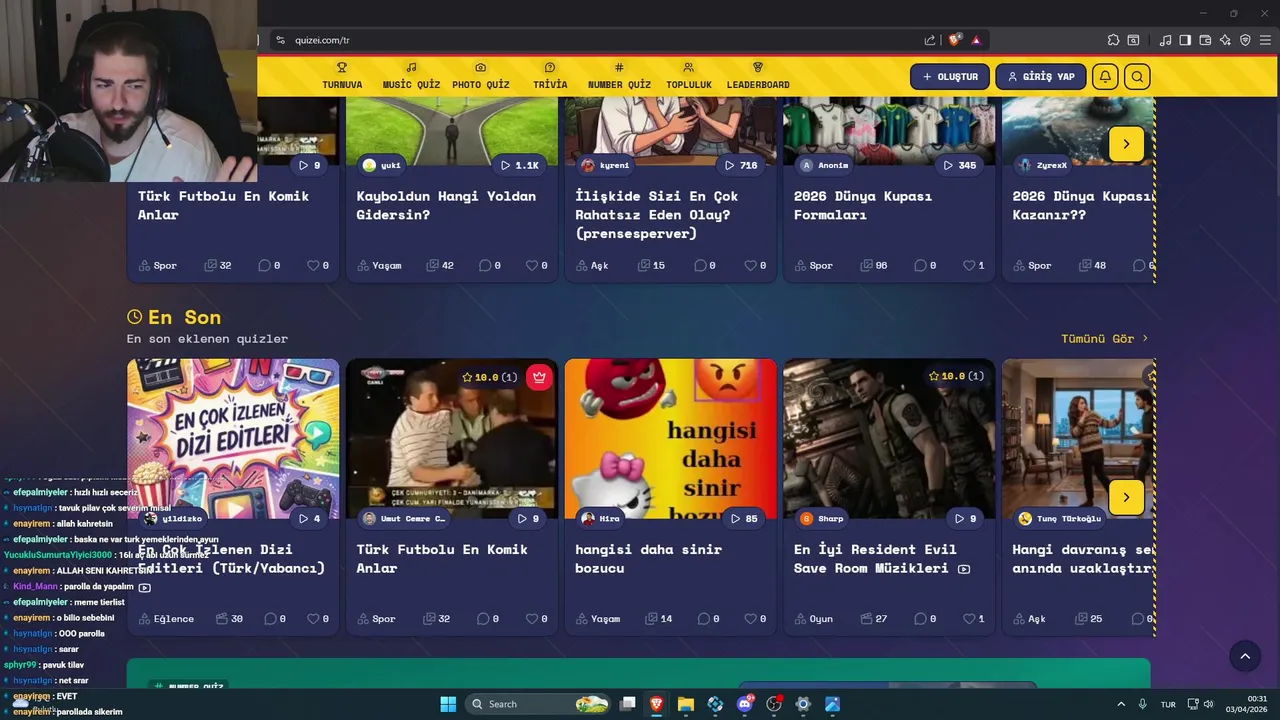Viewport: 1280px width, 720px height.
Task: Click the Task View taskbar icon
Action: (x=628, y=704)
